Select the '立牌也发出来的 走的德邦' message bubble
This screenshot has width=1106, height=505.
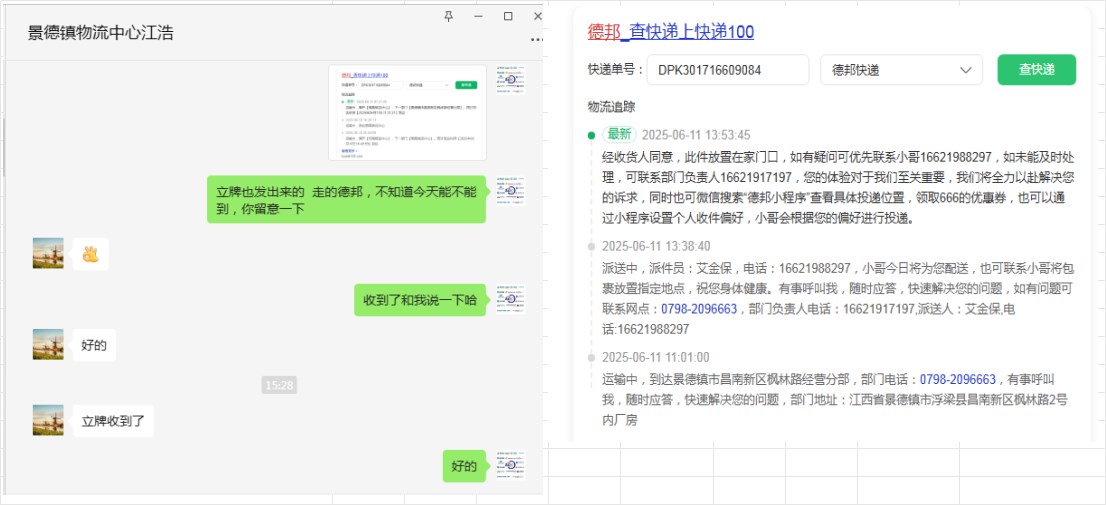[346, 200]
